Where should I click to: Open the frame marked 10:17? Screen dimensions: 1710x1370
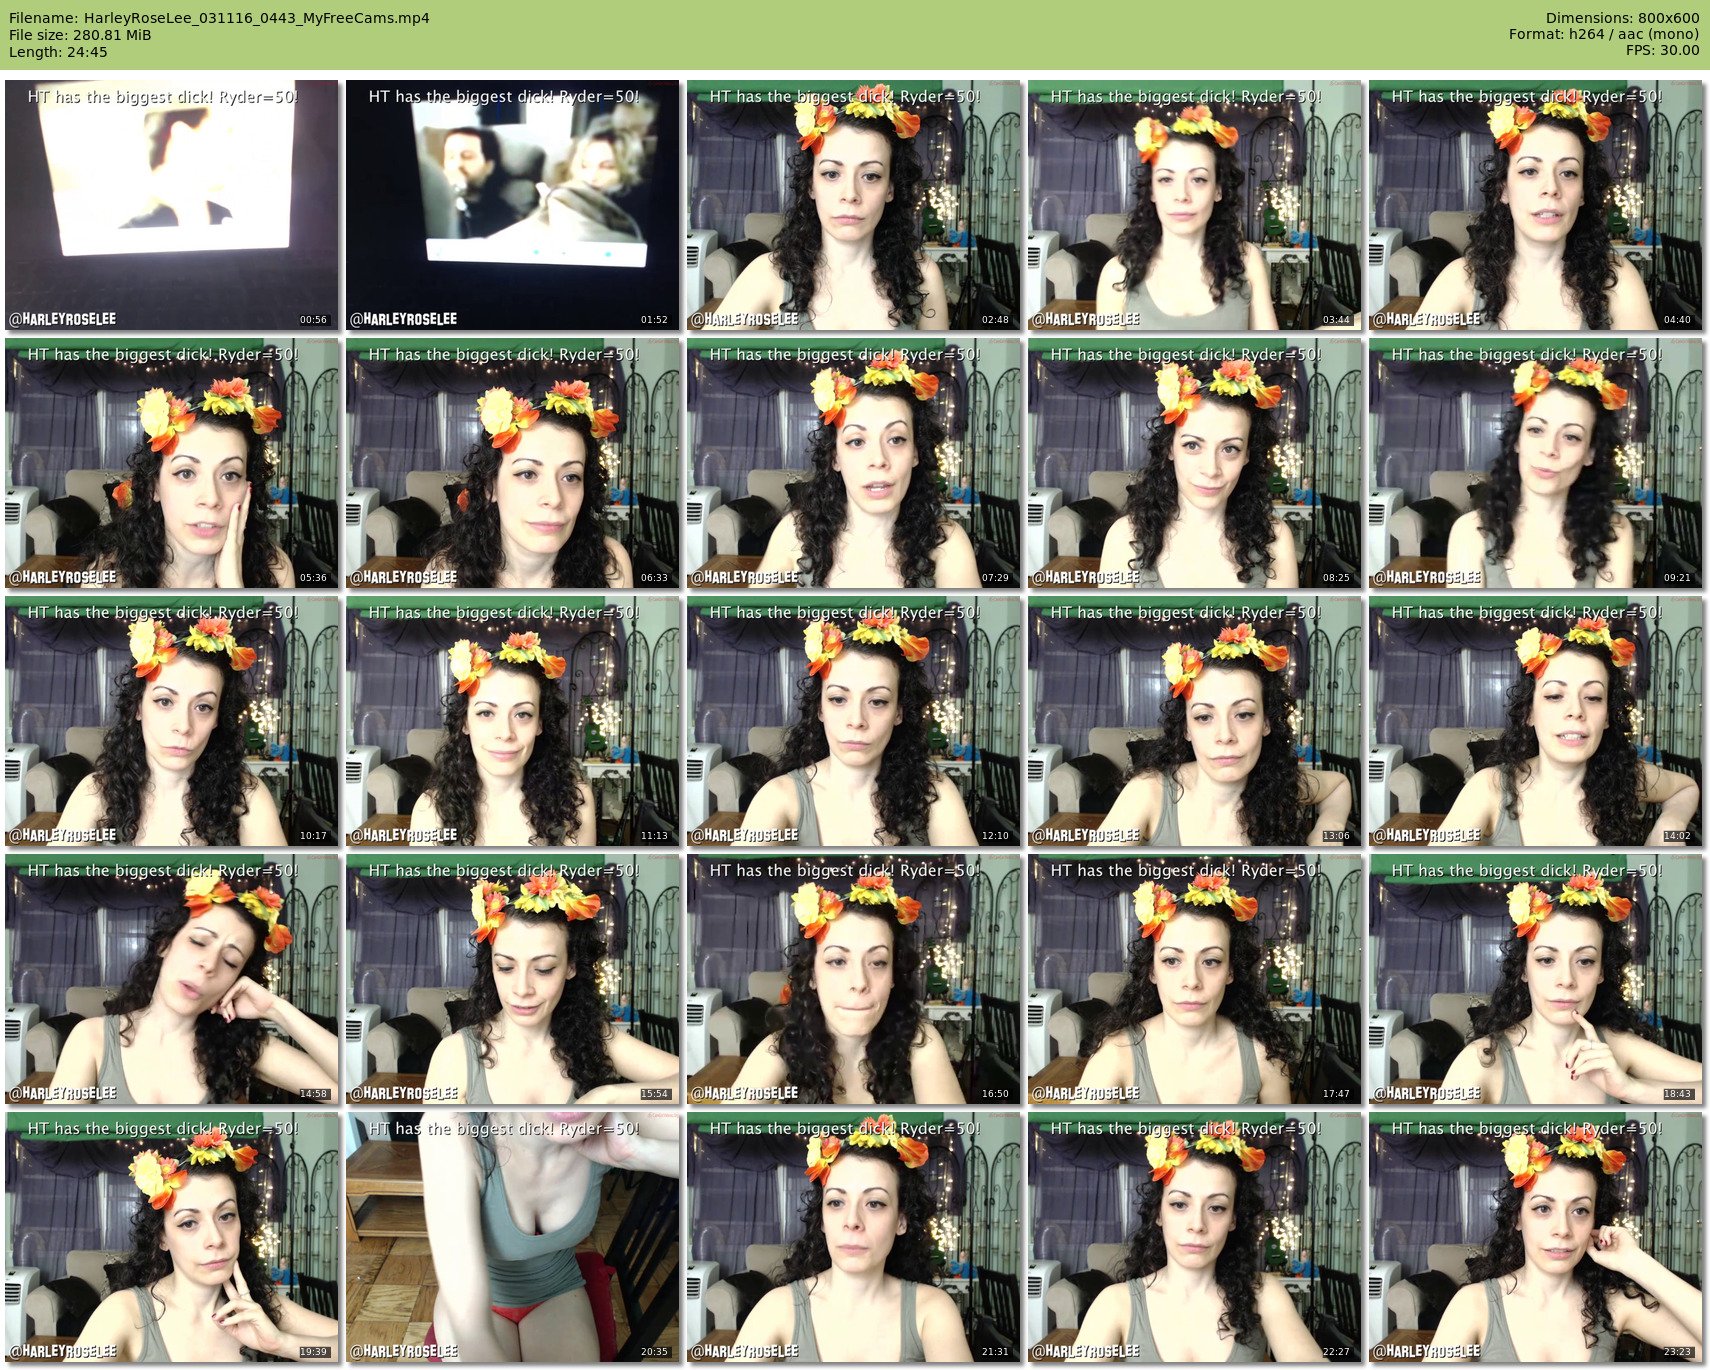pyautogui.click(x=172, y=721)
